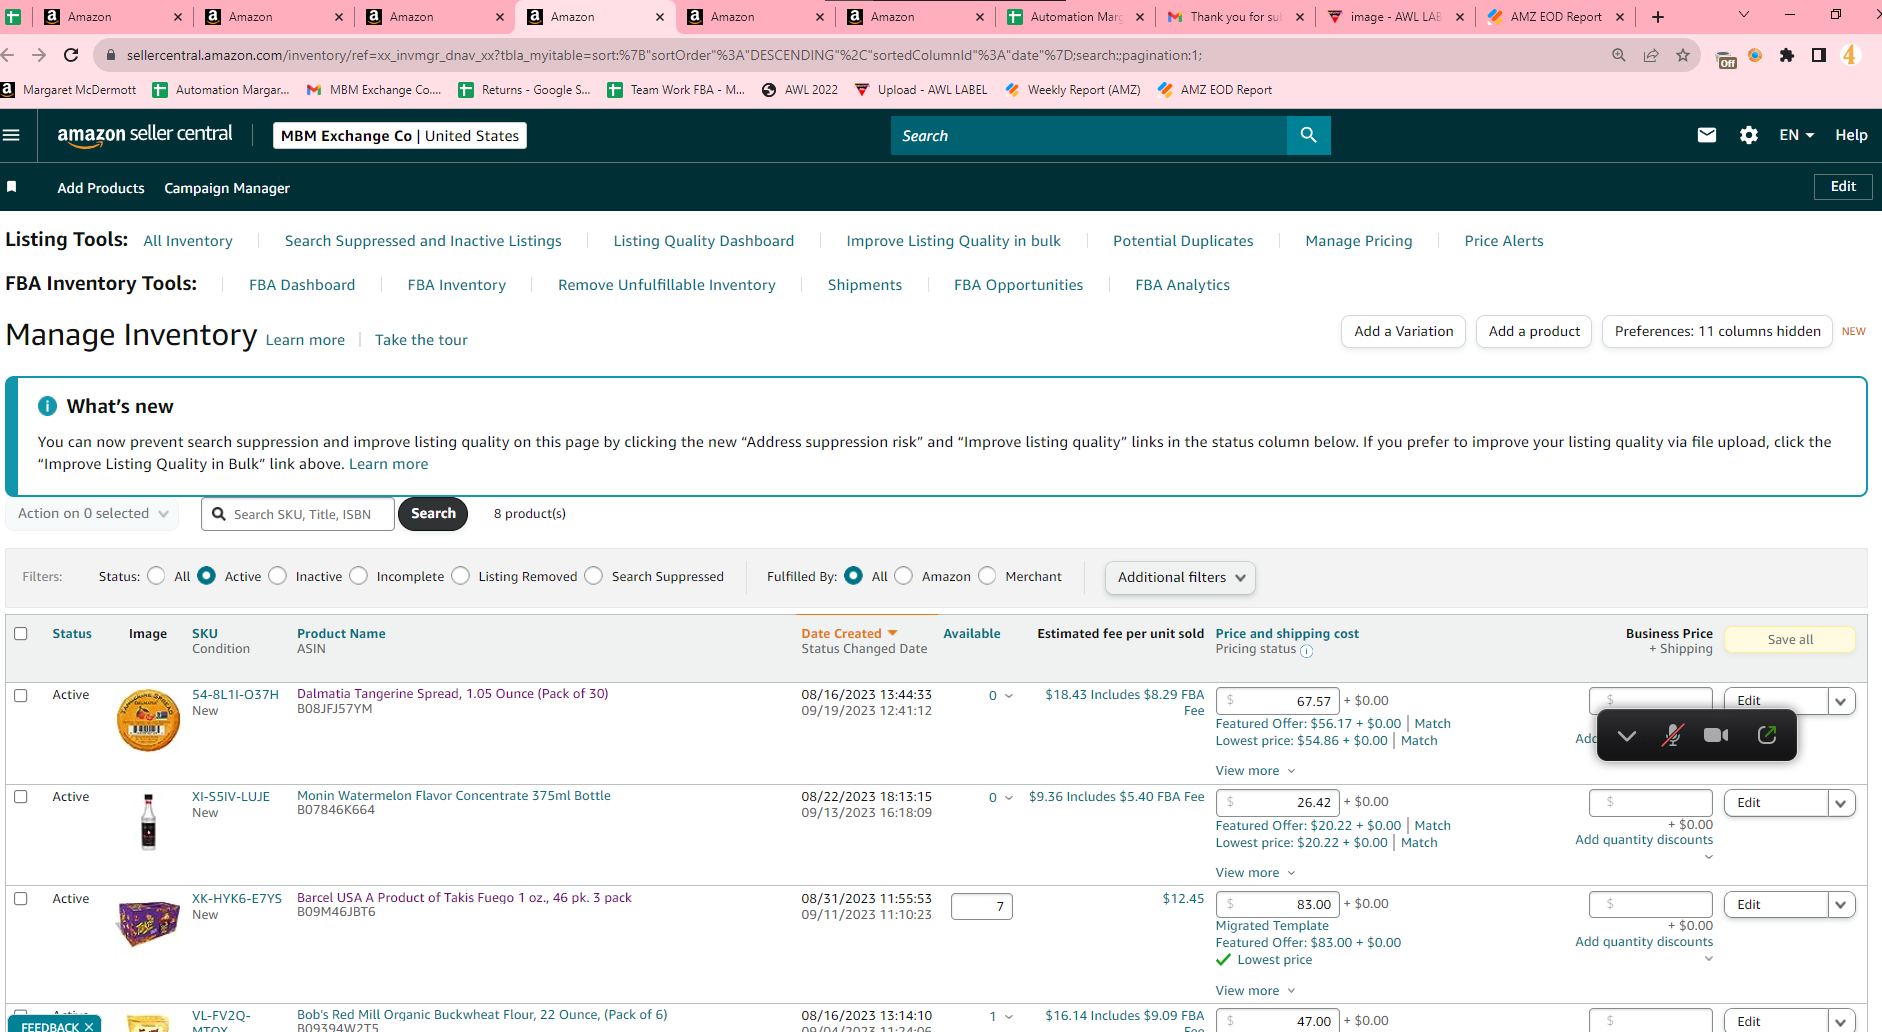
Task: Click the magnifier search button in header
Action: coord(1308,135)
